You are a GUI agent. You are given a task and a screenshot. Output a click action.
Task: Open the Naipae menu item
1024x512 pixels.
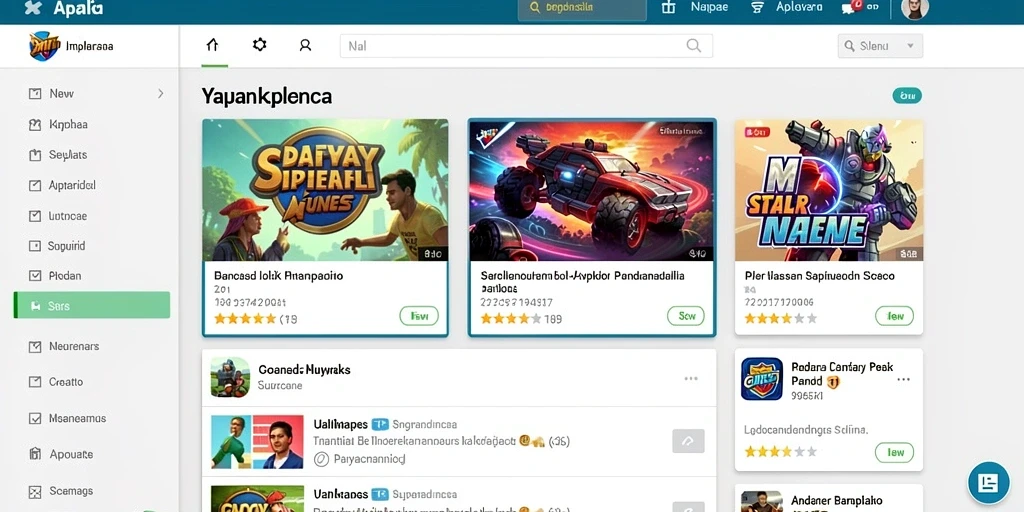point(709,8)
